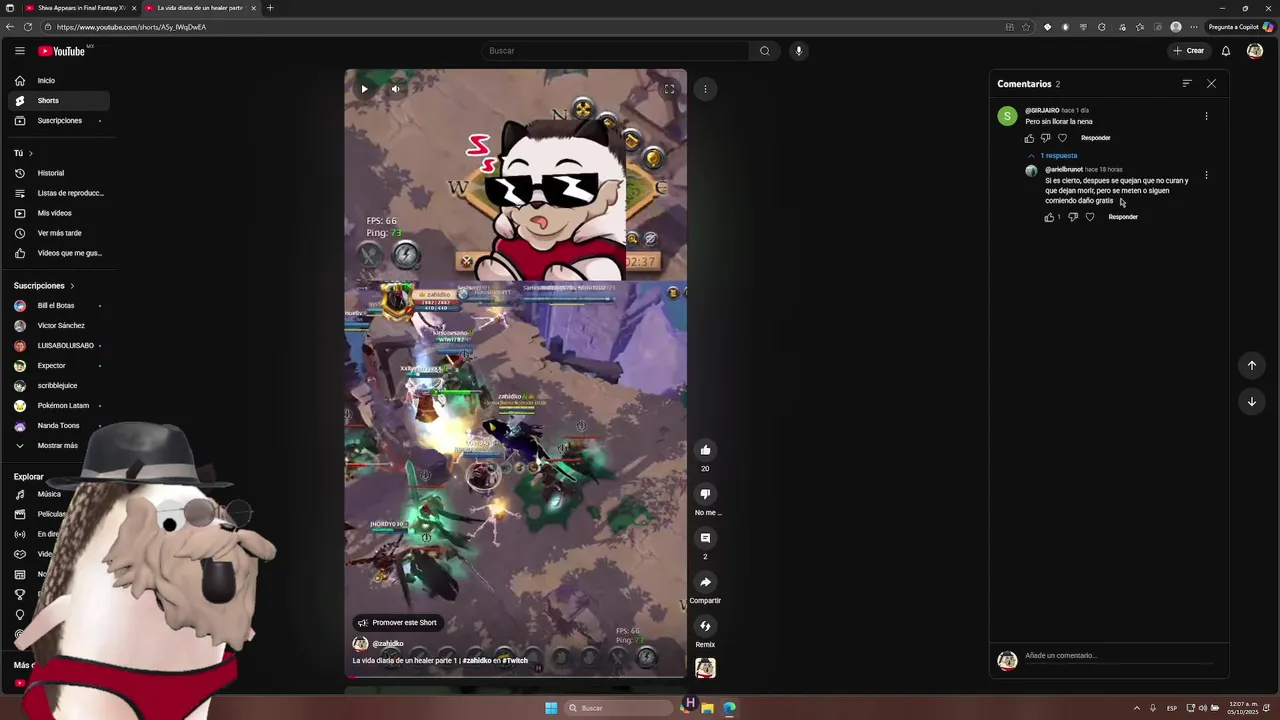The image size is (1280, 720).
Task: Click the Crear button
Action: point(1189,51)
